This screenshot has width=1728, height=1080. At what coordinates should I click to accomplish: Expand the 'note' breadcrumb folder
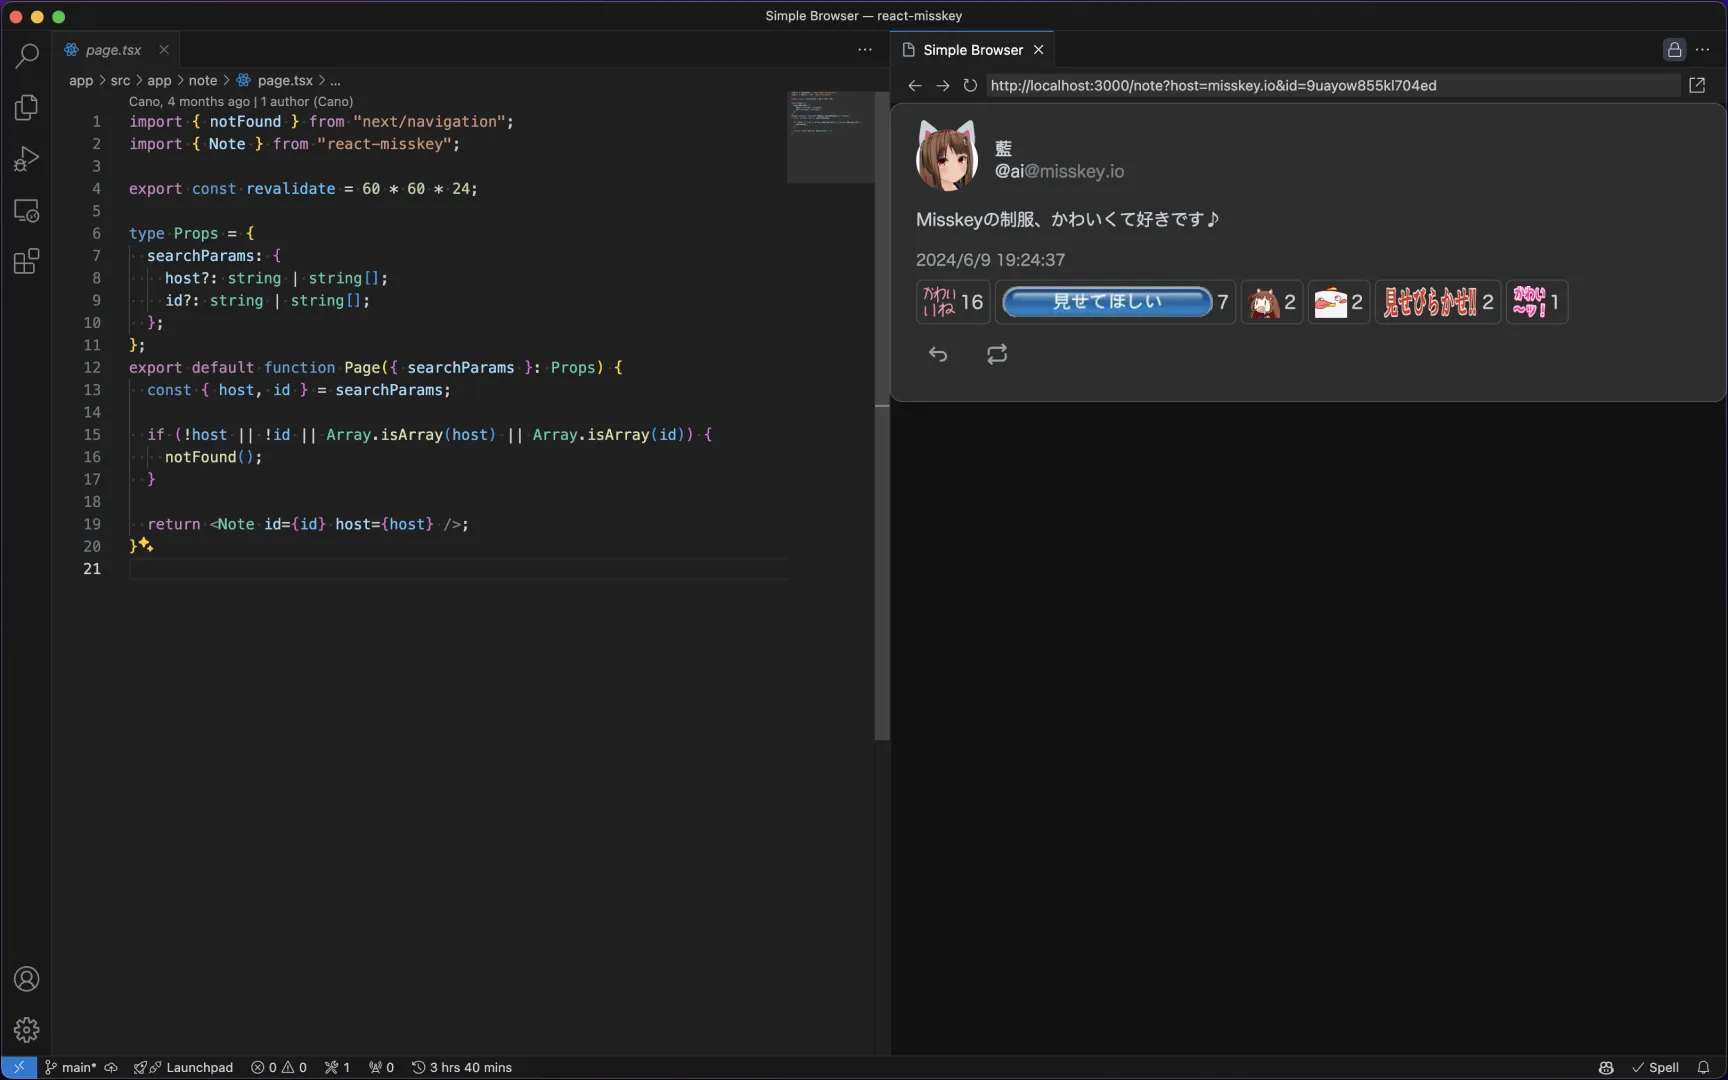click(203, 81)
